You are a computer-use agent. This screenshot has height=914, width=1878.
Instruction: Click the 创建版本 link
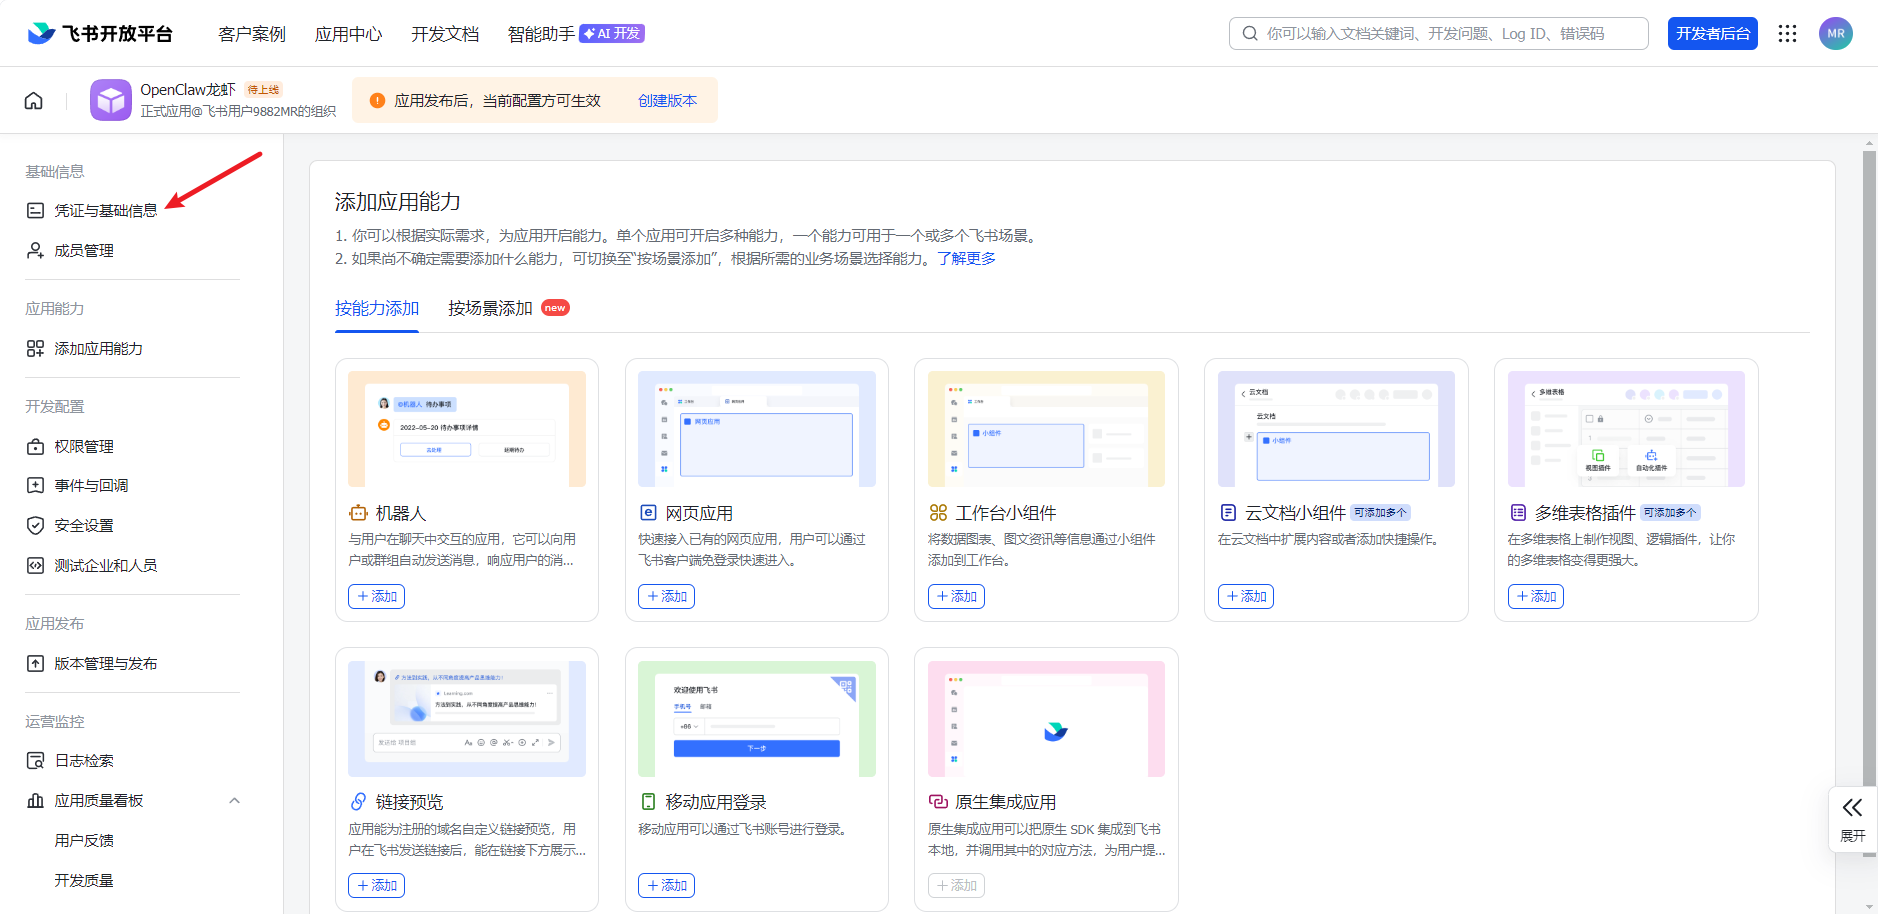(667, 101)
